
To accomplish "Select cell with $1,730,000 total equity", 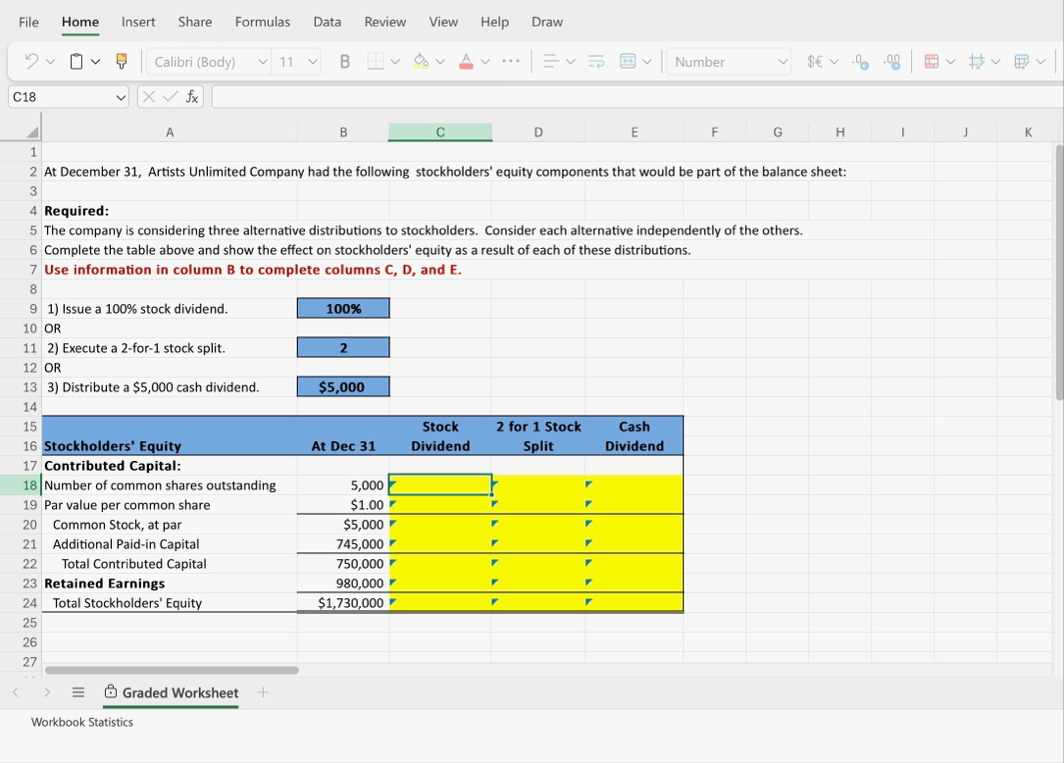I will 343,603.
